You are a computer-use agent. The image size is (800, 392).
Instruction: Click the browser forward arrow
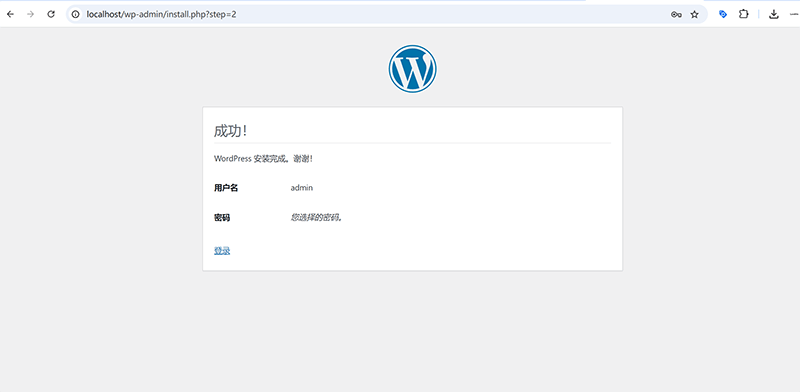coord(31,14)
